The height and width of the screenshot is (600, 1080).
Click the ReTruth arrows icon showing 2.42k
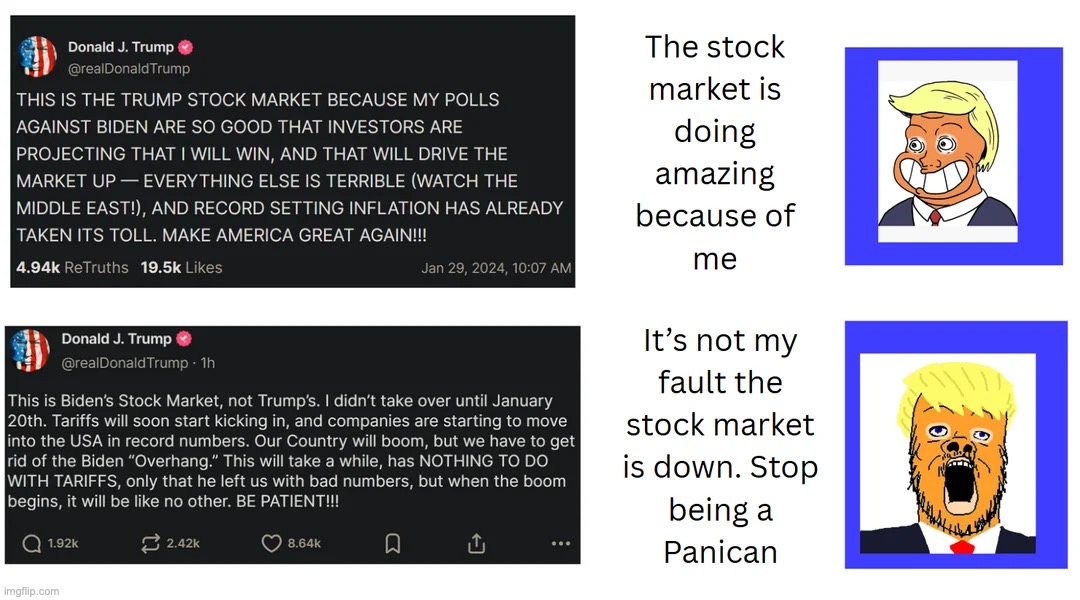point(150,544)
